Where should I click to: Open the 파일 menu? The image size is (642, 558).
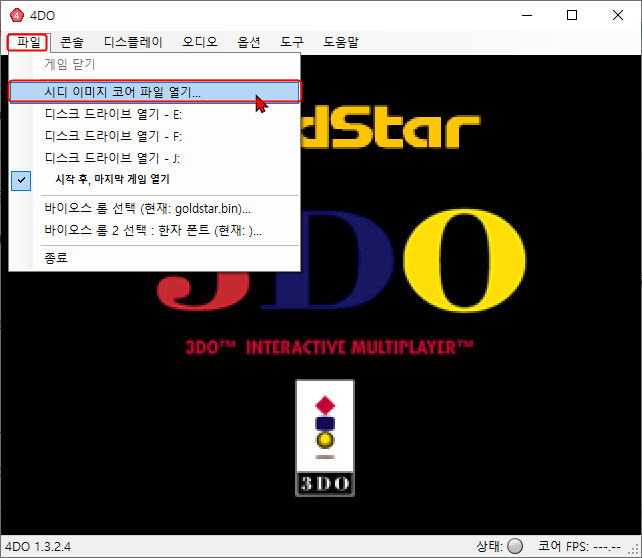pyautogui.click(x=28, y=42)
